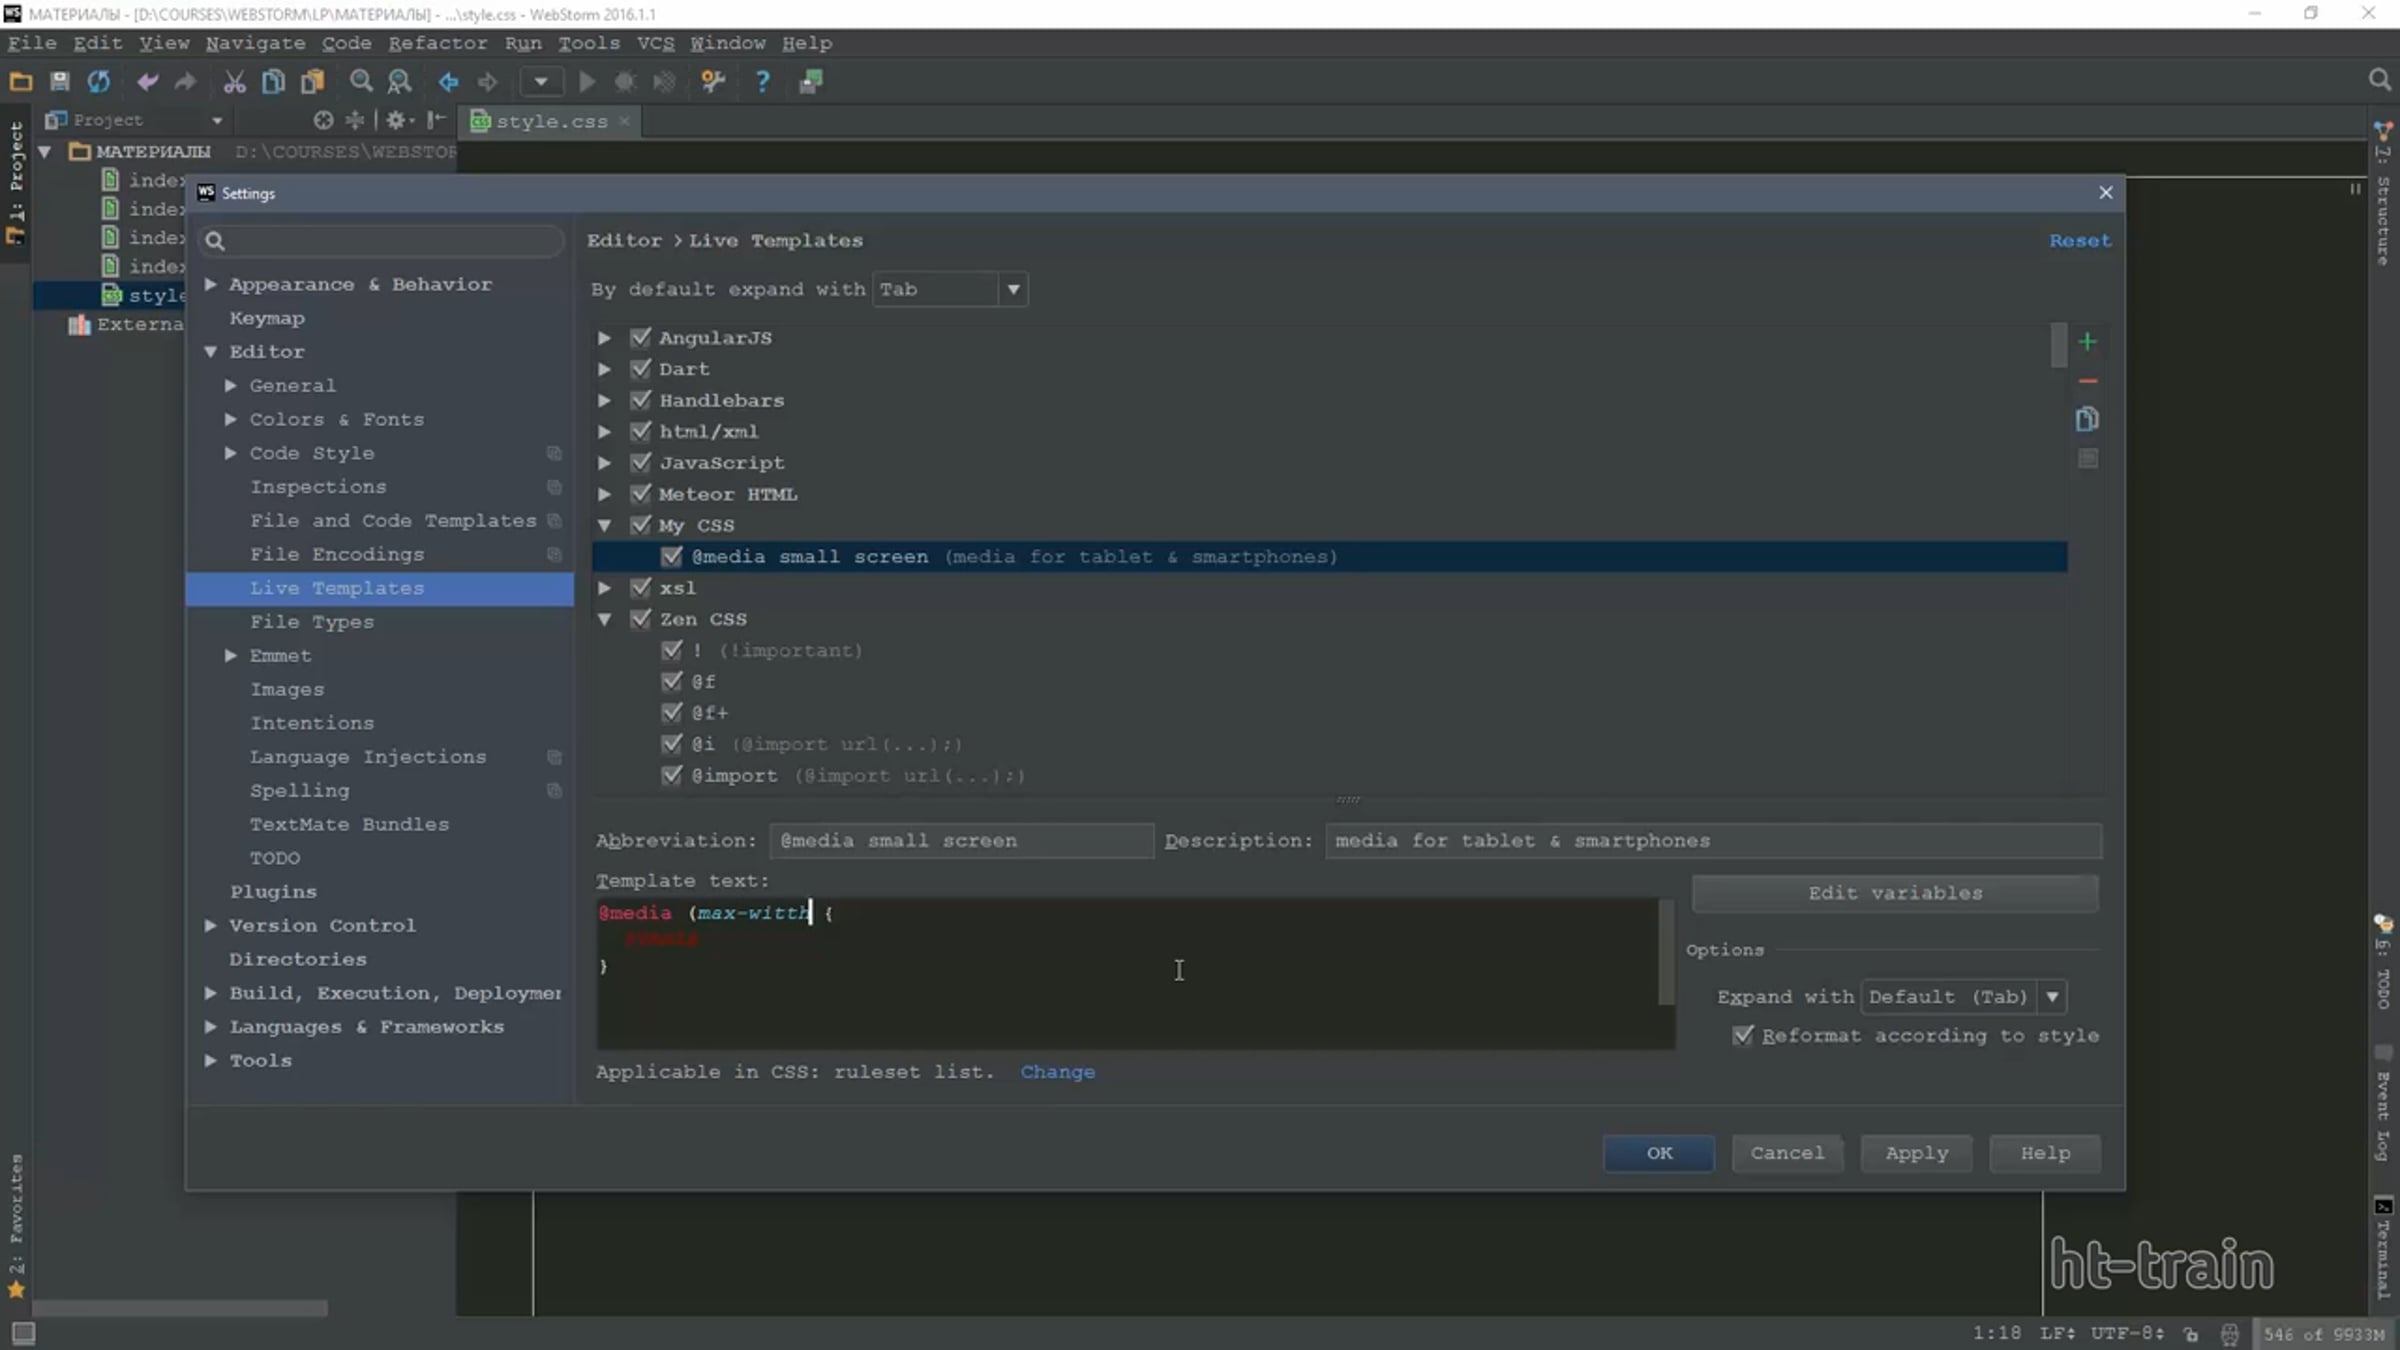Click the Change context link
This screenshot has width=2400, height=1350.
point(1057,1072)
